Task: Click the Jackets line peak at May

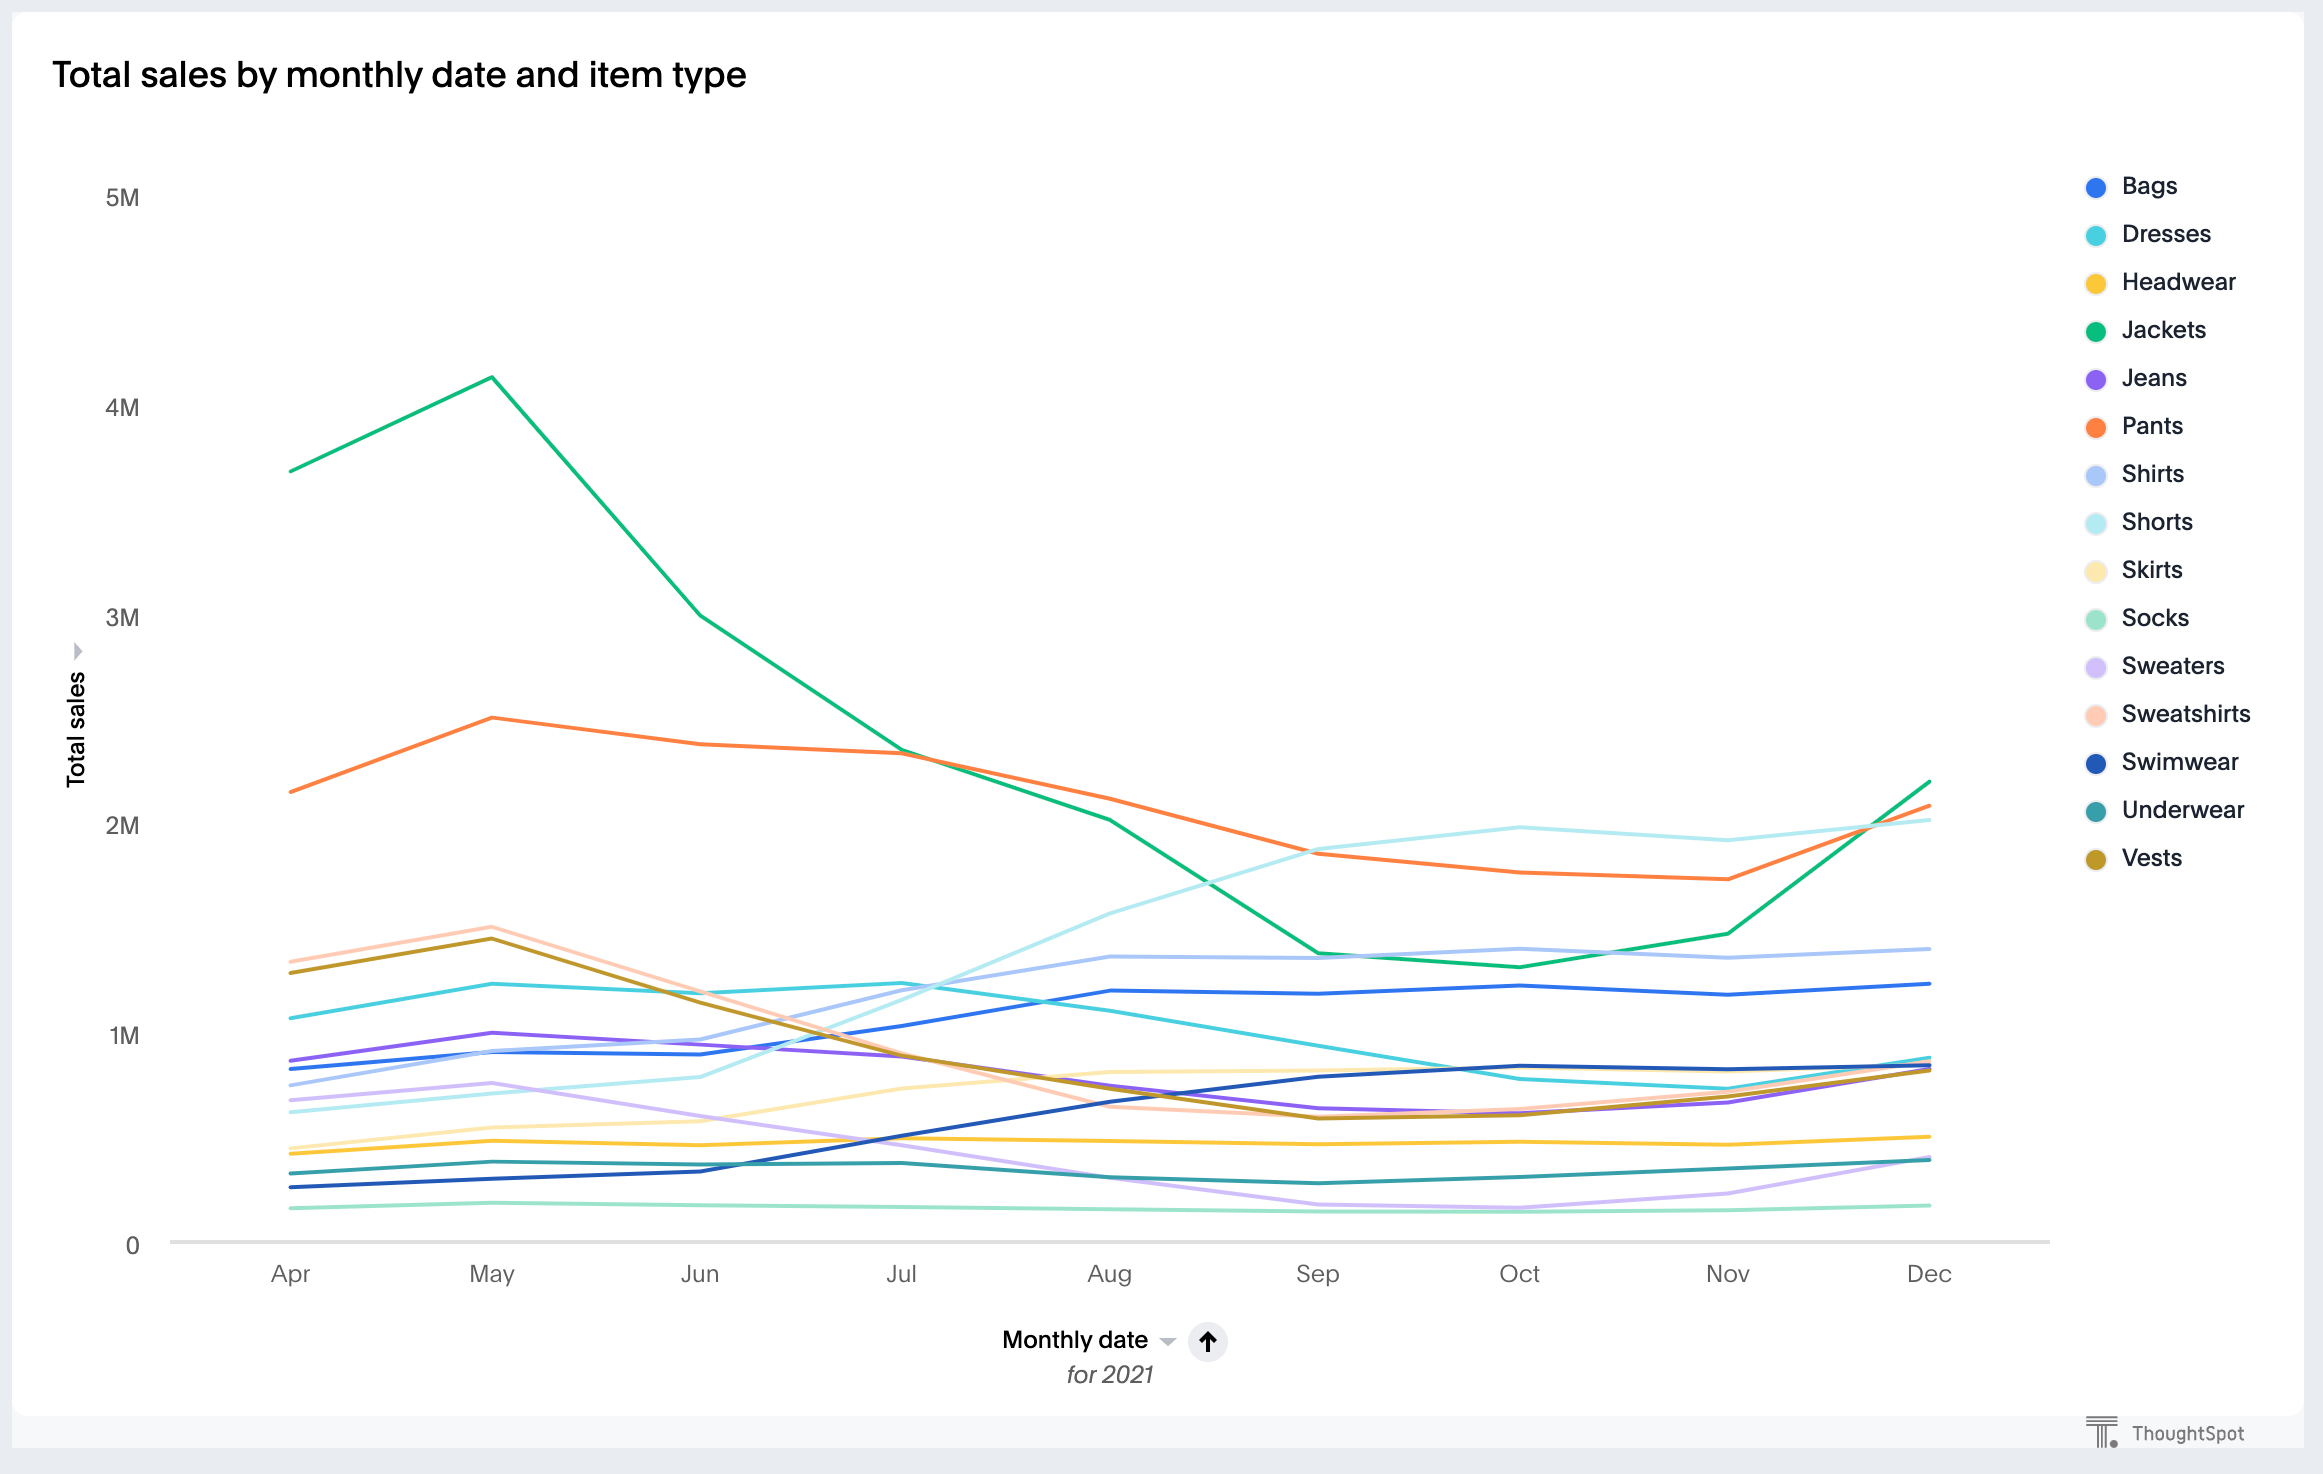Action: coord(491,377)
